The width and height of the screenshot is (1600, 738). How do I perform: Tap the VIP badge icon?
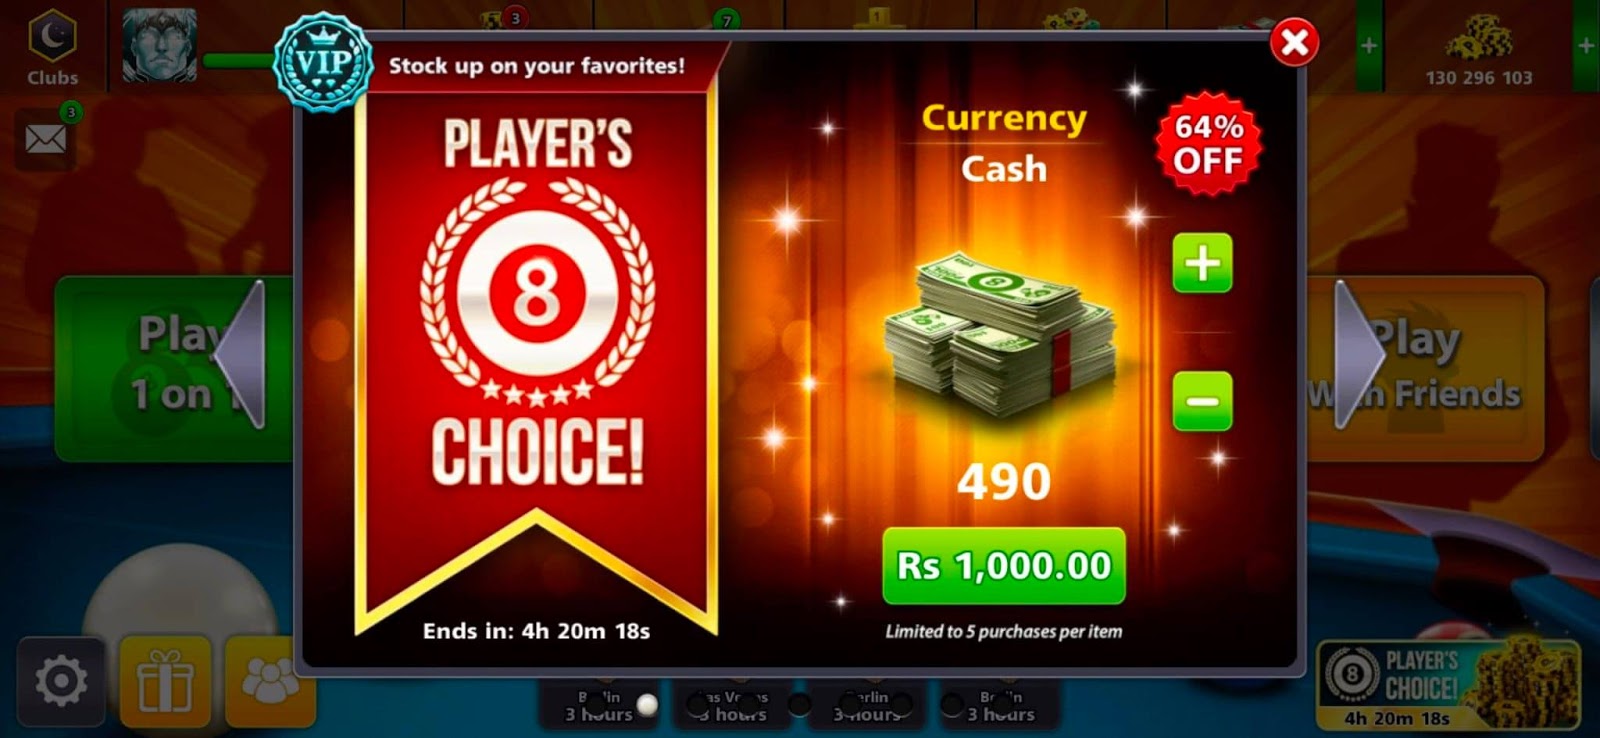pyautogui.click(x=323, y=62)
